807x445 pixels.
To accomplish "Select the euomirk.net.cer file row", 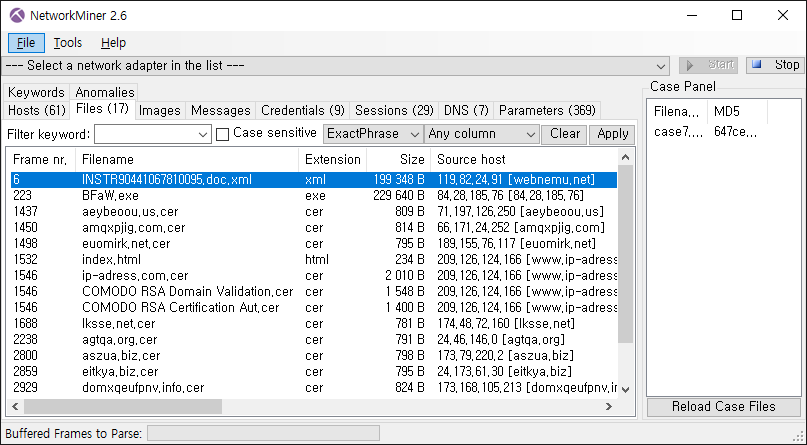I will (313, 243).
